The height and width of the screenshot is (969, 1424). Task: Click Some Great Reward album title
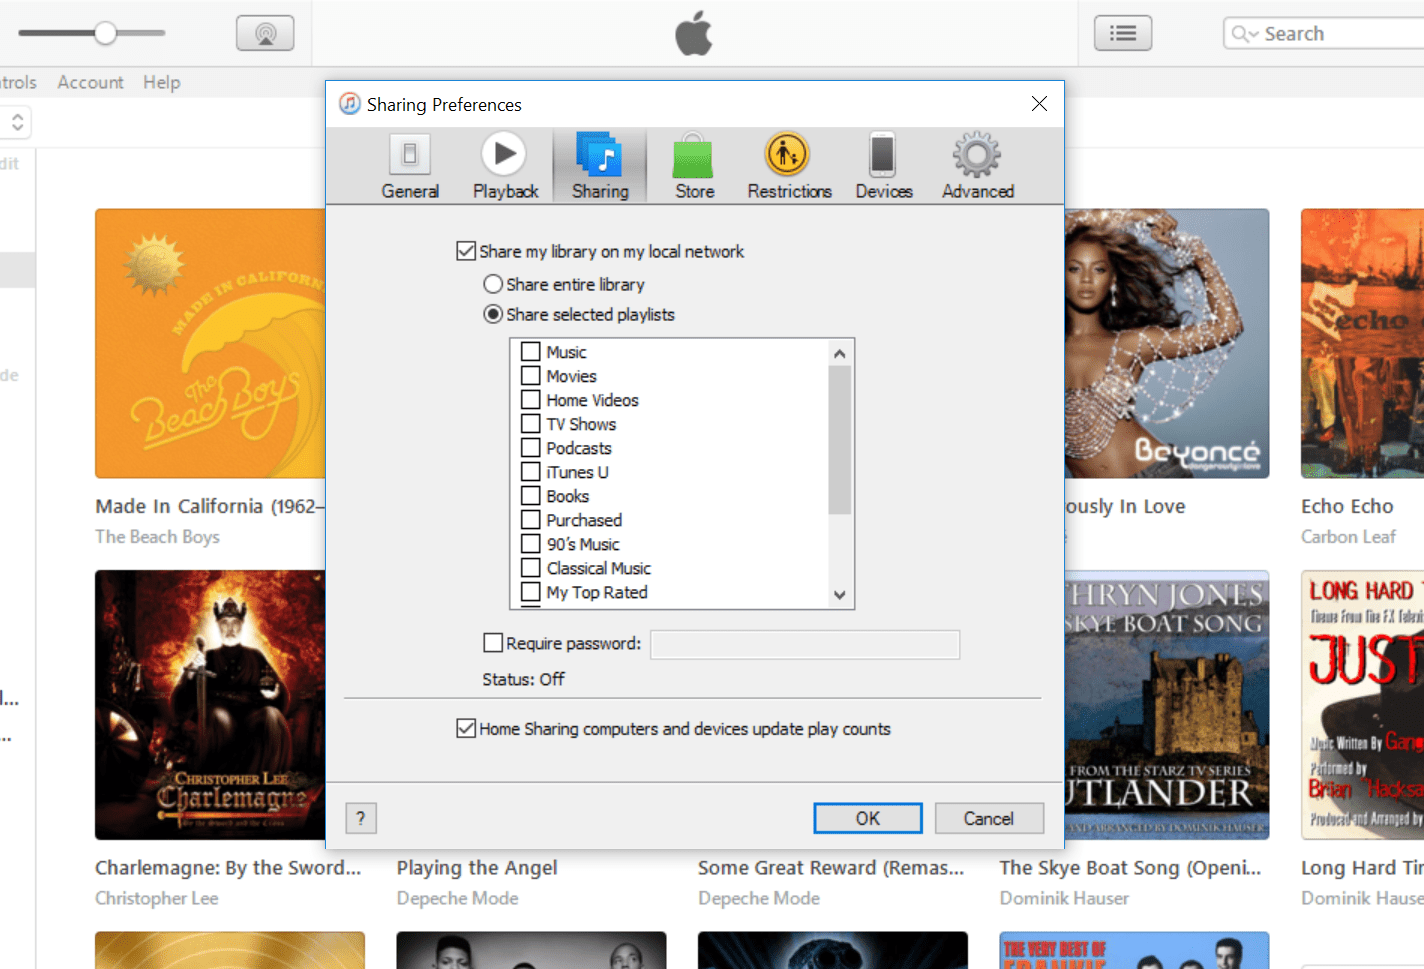pyautogui.click(x=831, y=868)
